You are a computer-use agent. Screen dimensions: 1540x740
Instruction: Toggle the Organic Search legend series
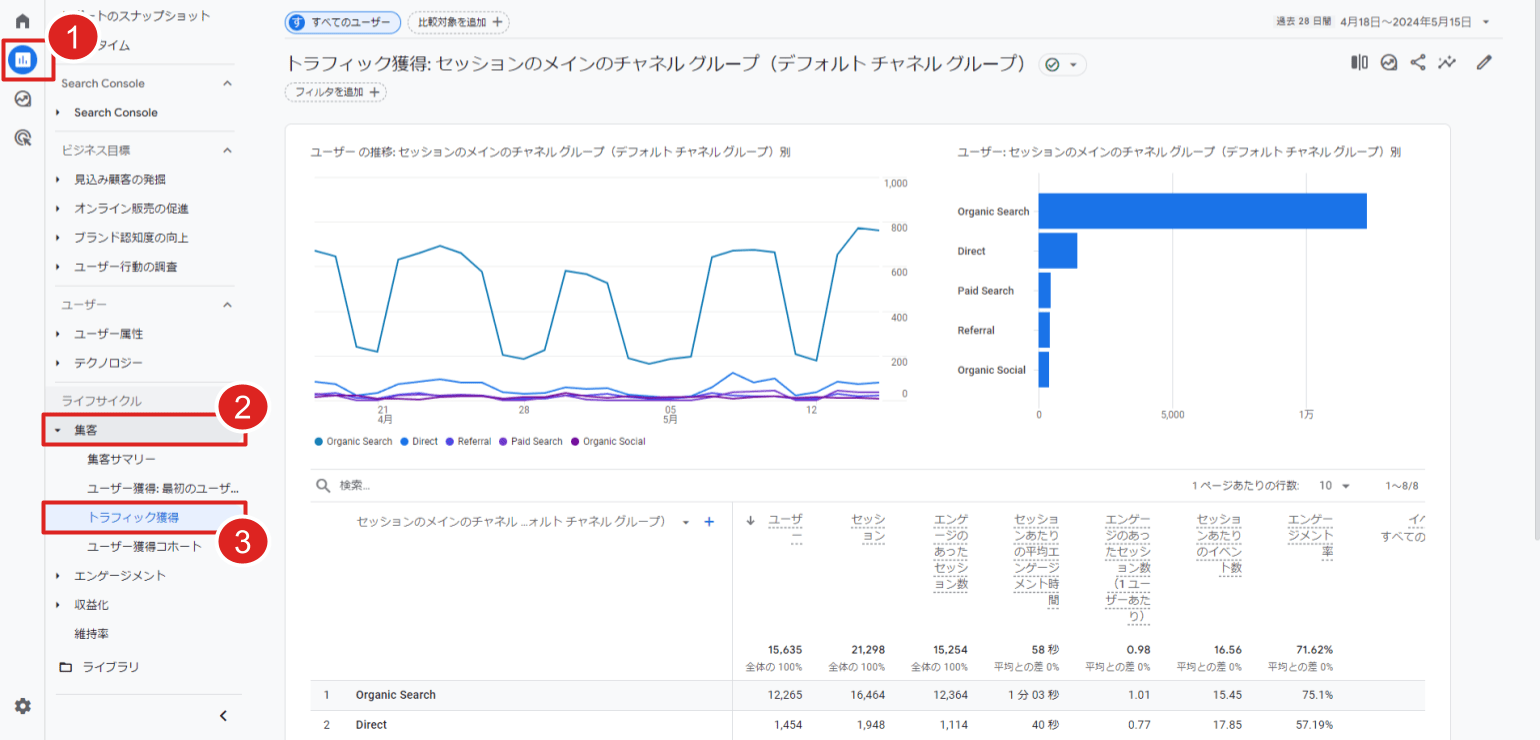coord(353,441)
